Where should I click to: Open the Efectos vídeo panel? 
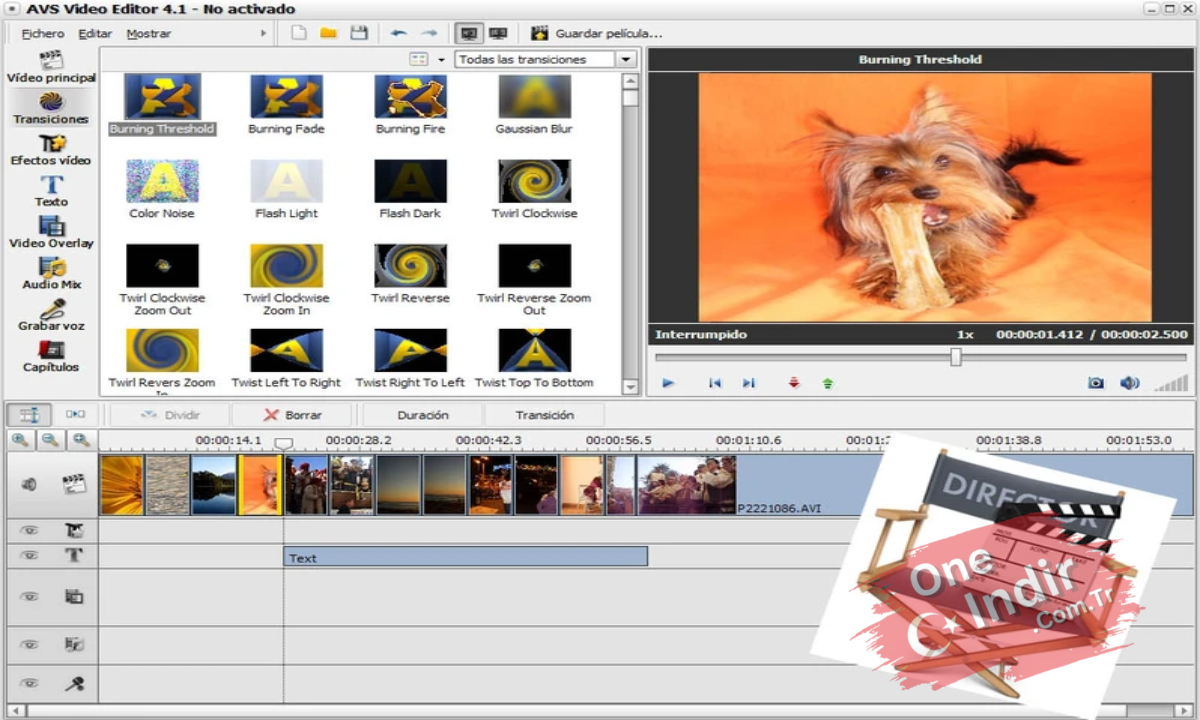click(51, 150)
